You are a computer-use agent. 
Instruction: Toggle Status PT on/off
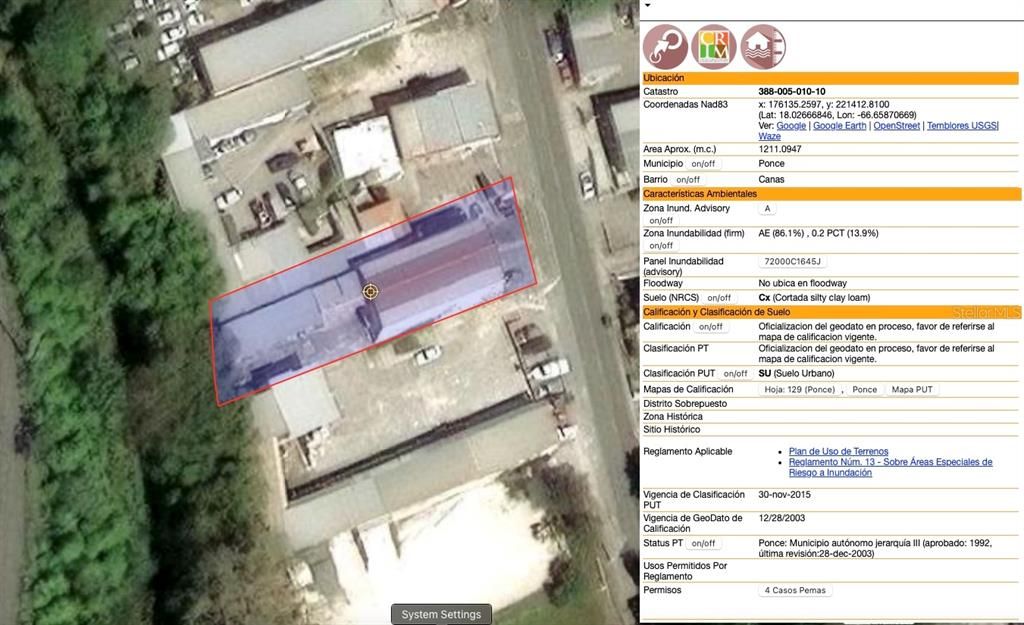pyautogui.click(x=703, y=544)
